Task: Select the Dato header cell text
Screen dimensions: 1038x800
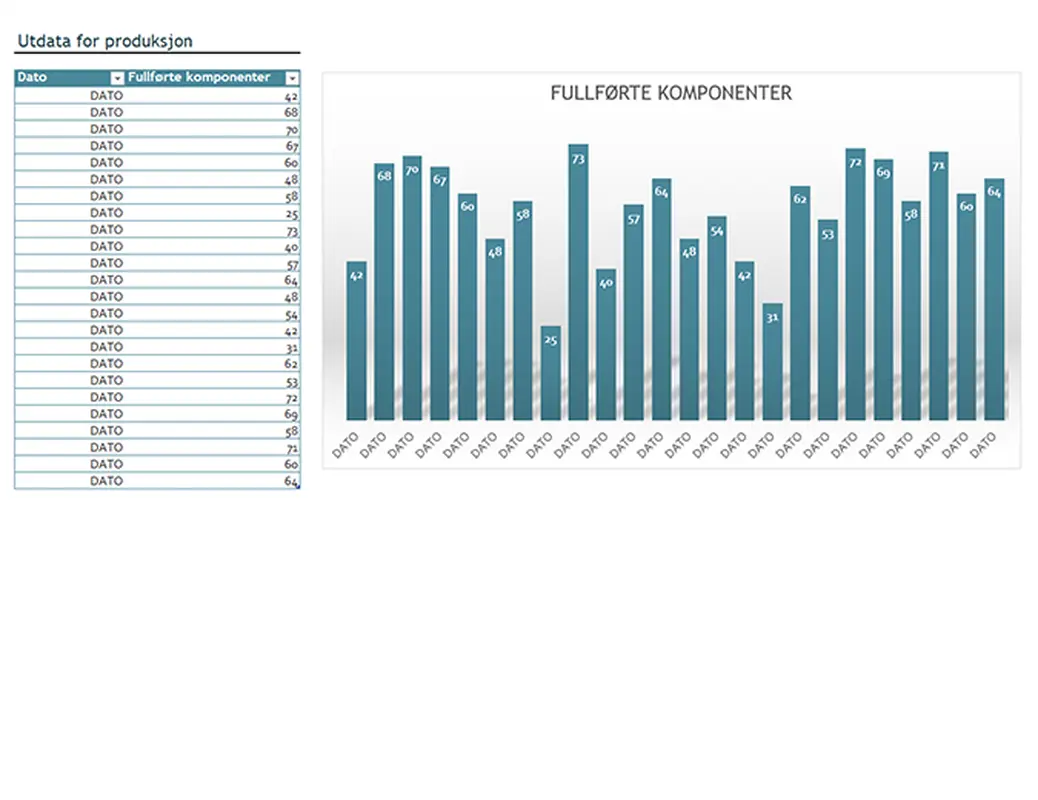Action: click(32, 77)
